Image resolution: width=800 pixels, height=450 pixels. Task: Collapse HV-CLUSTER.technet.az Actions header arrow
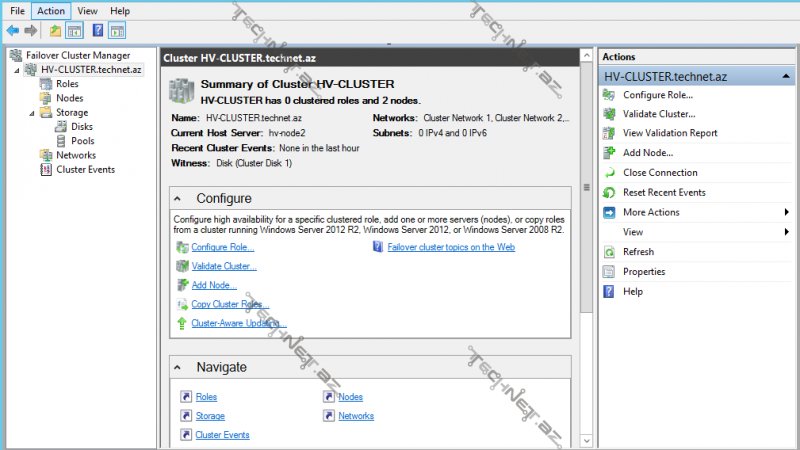click(786, 77)
